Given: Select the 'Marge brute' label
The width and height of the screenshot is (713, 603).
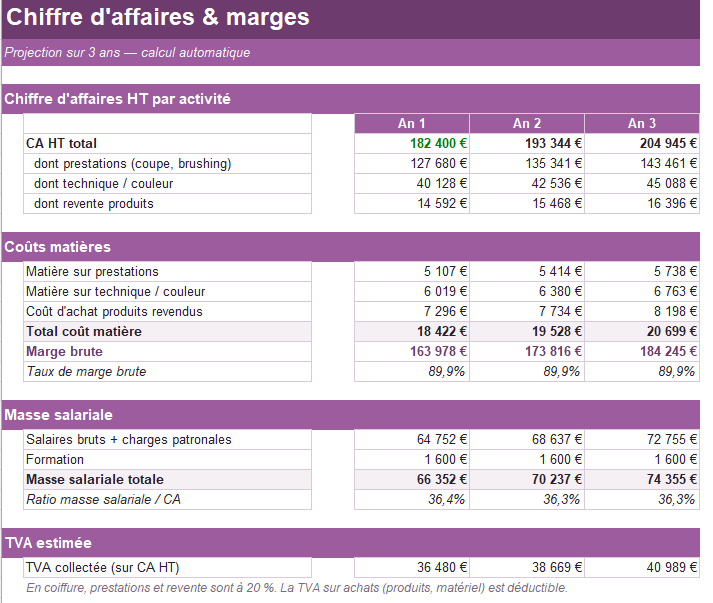Looking at the screenshot, I should coord(167,352).
